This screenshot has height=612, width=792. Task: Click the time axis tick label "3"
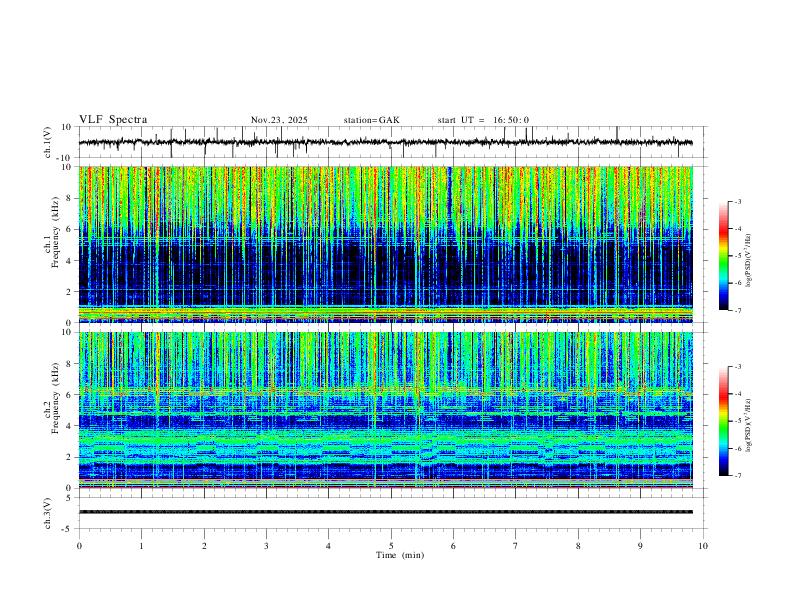(266, 546)
